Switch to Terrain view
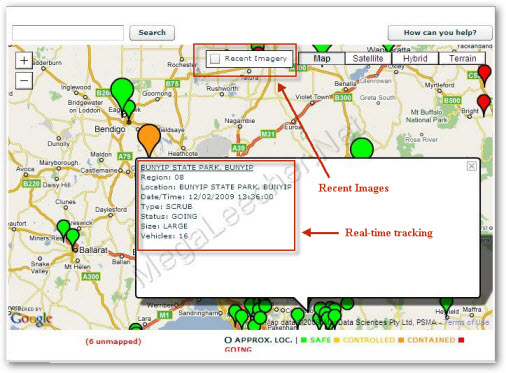The image size is (506, 373). (462, 59)
